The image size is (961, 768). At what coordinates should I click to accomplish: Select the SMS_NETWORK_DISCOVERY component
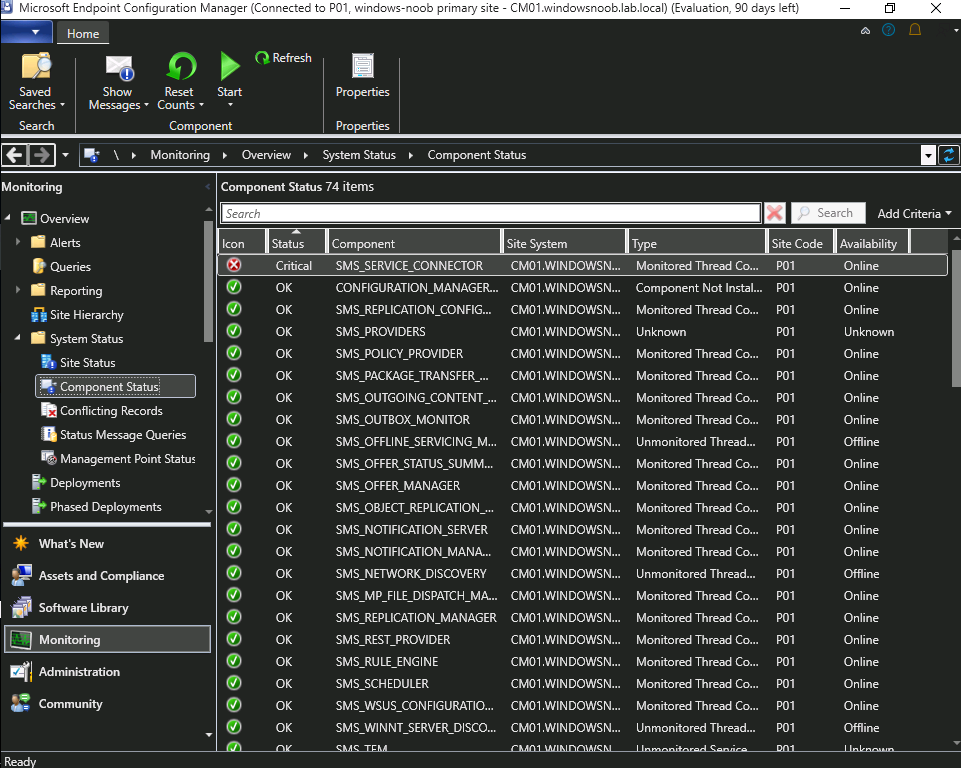click(x=582, y=574)
